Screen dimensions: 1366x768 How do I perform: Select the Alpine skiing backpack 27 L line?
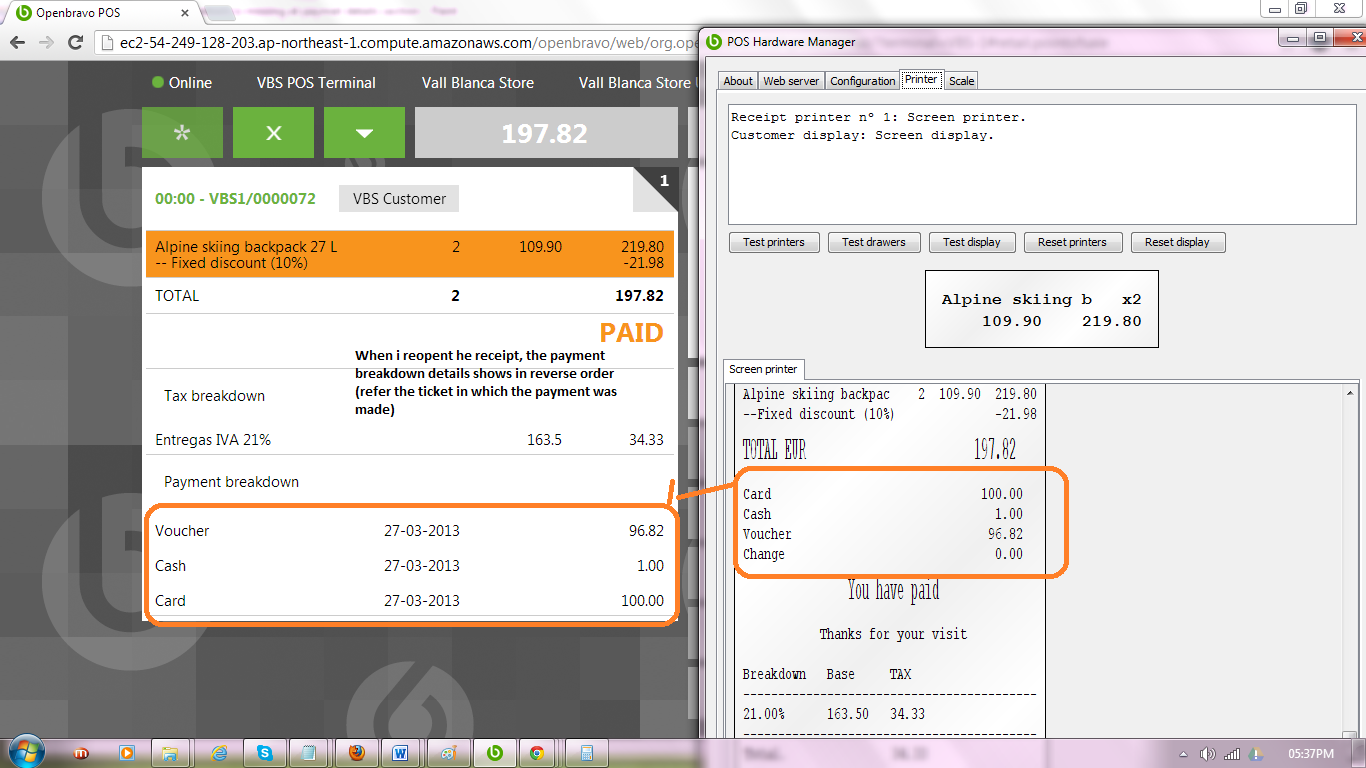click(x=410, y=254)
